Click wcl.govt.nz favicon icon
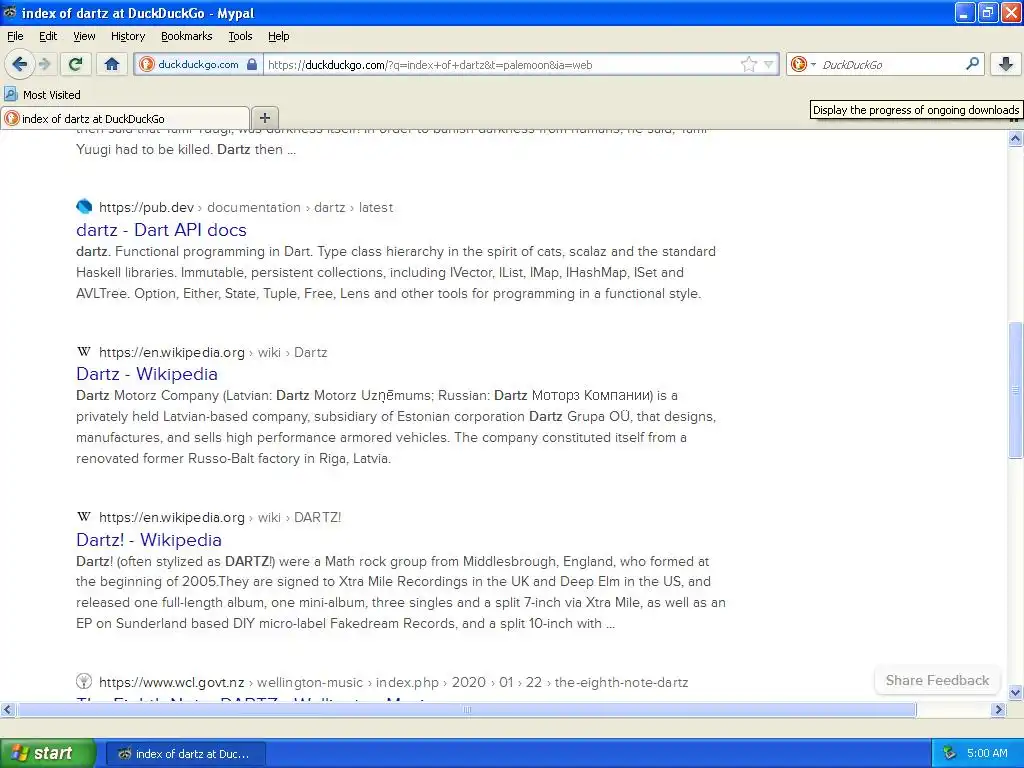Image resolution: width=1024 pixels, height=768 pixels. point(84,682)
